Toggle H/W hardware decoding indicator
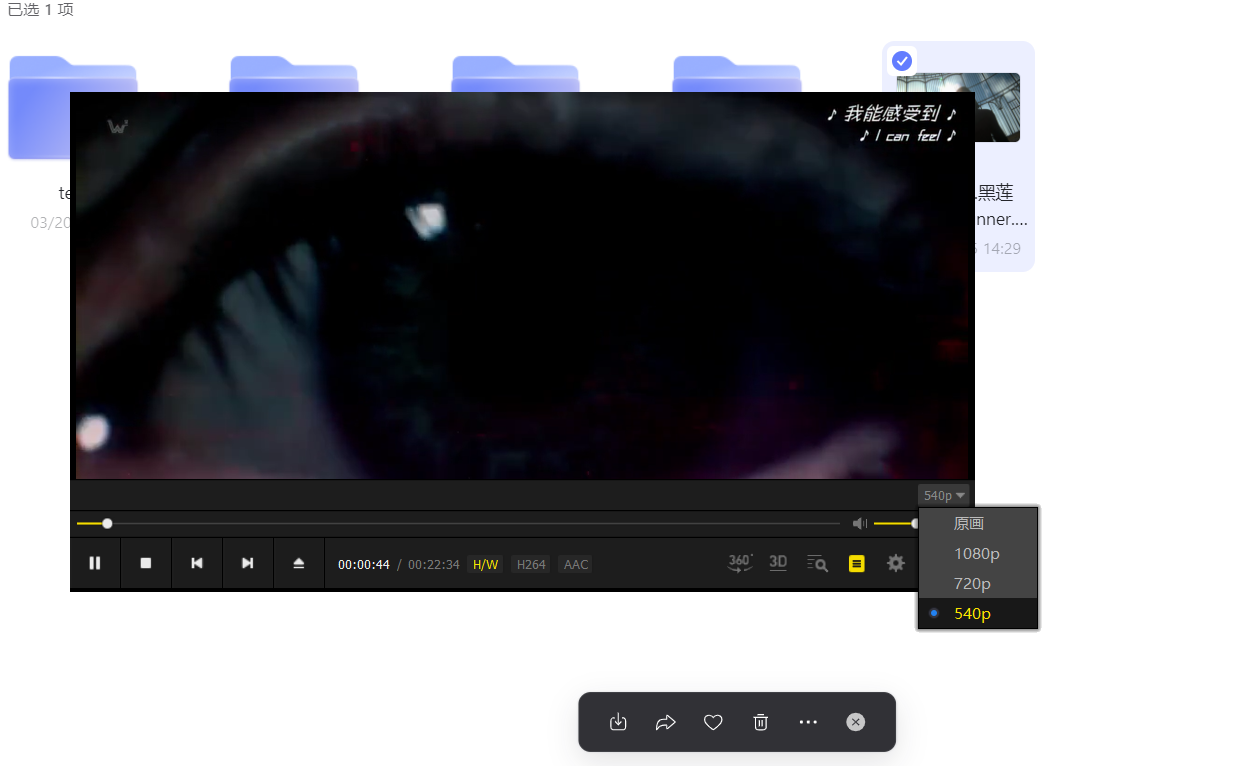Image resolution: width=1238 pixels, height=766 pixels. click(485, 564)
